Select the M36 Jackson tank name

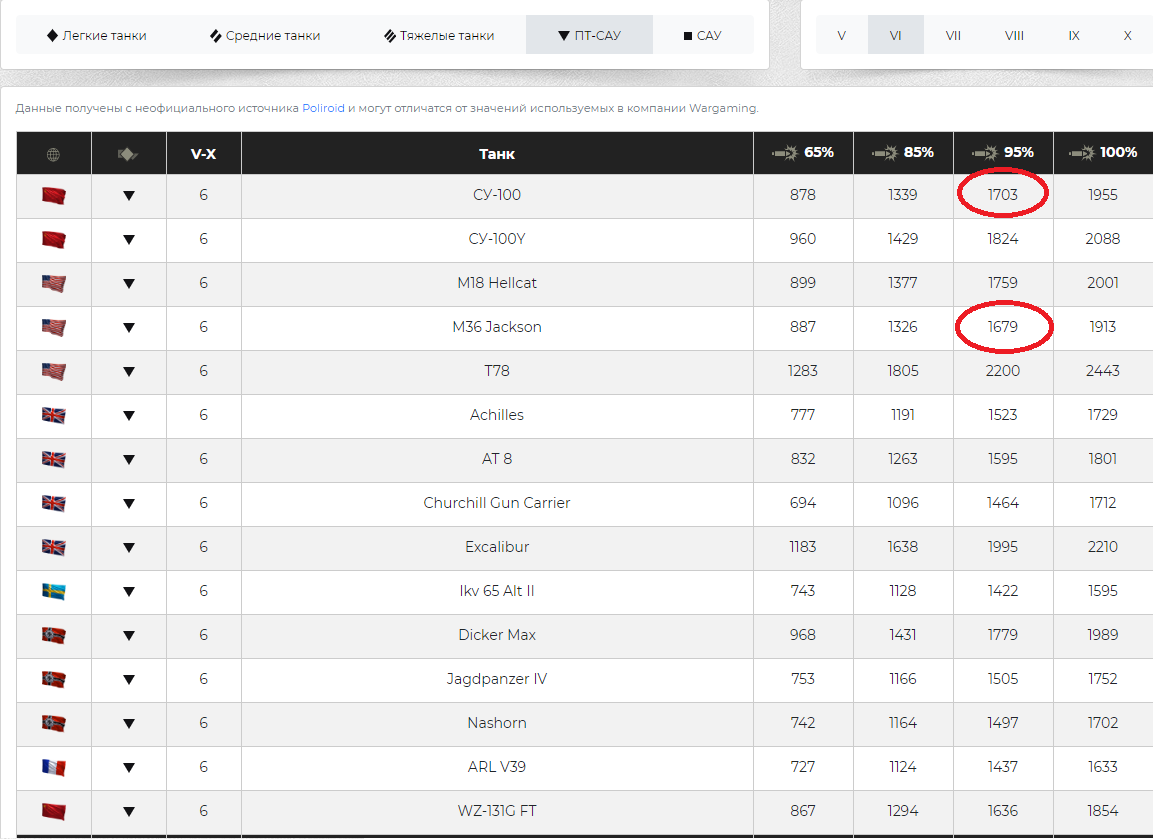coord(497,327)
